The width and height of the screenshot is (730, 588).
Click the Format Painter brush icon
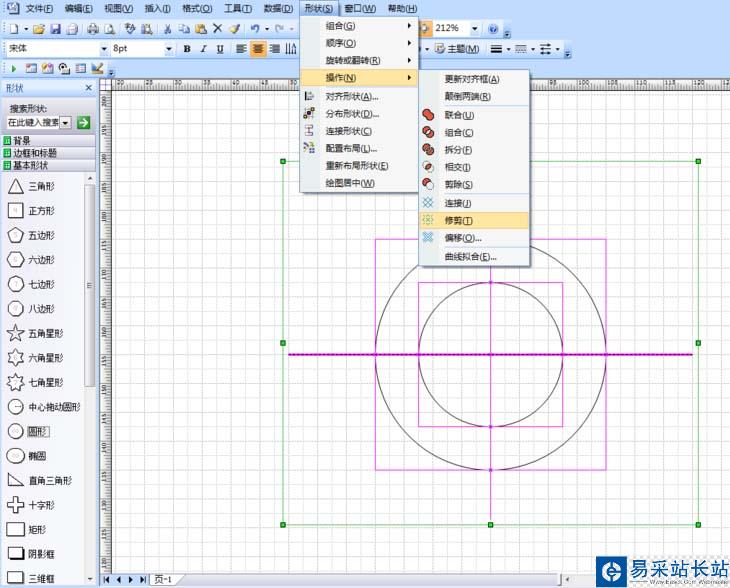(x=234, y=29)
